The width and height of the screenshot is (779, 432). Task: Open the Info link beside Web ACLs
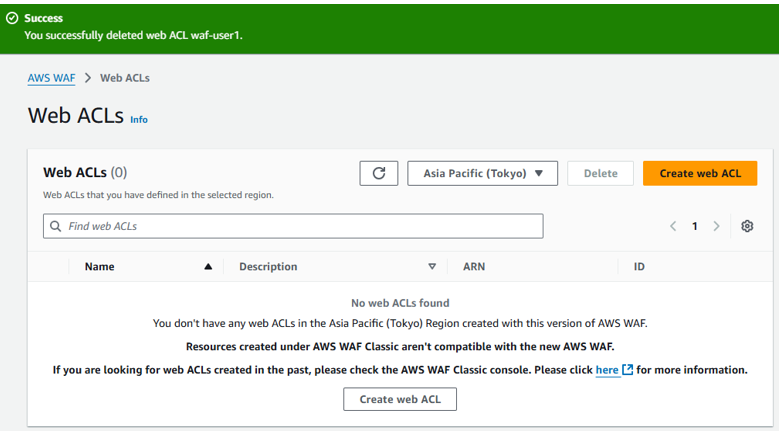(x=139, y=120)
